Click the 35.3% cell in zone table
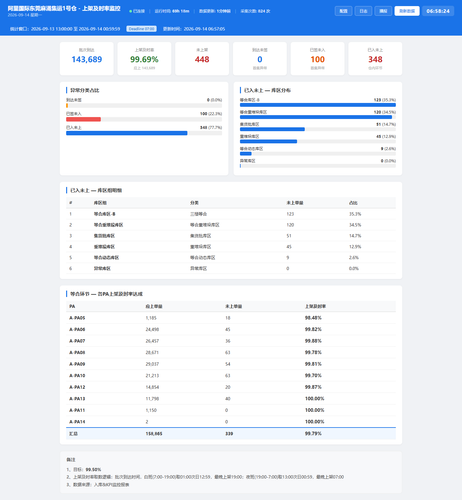462x500 pixels. (x=355, y=214)
